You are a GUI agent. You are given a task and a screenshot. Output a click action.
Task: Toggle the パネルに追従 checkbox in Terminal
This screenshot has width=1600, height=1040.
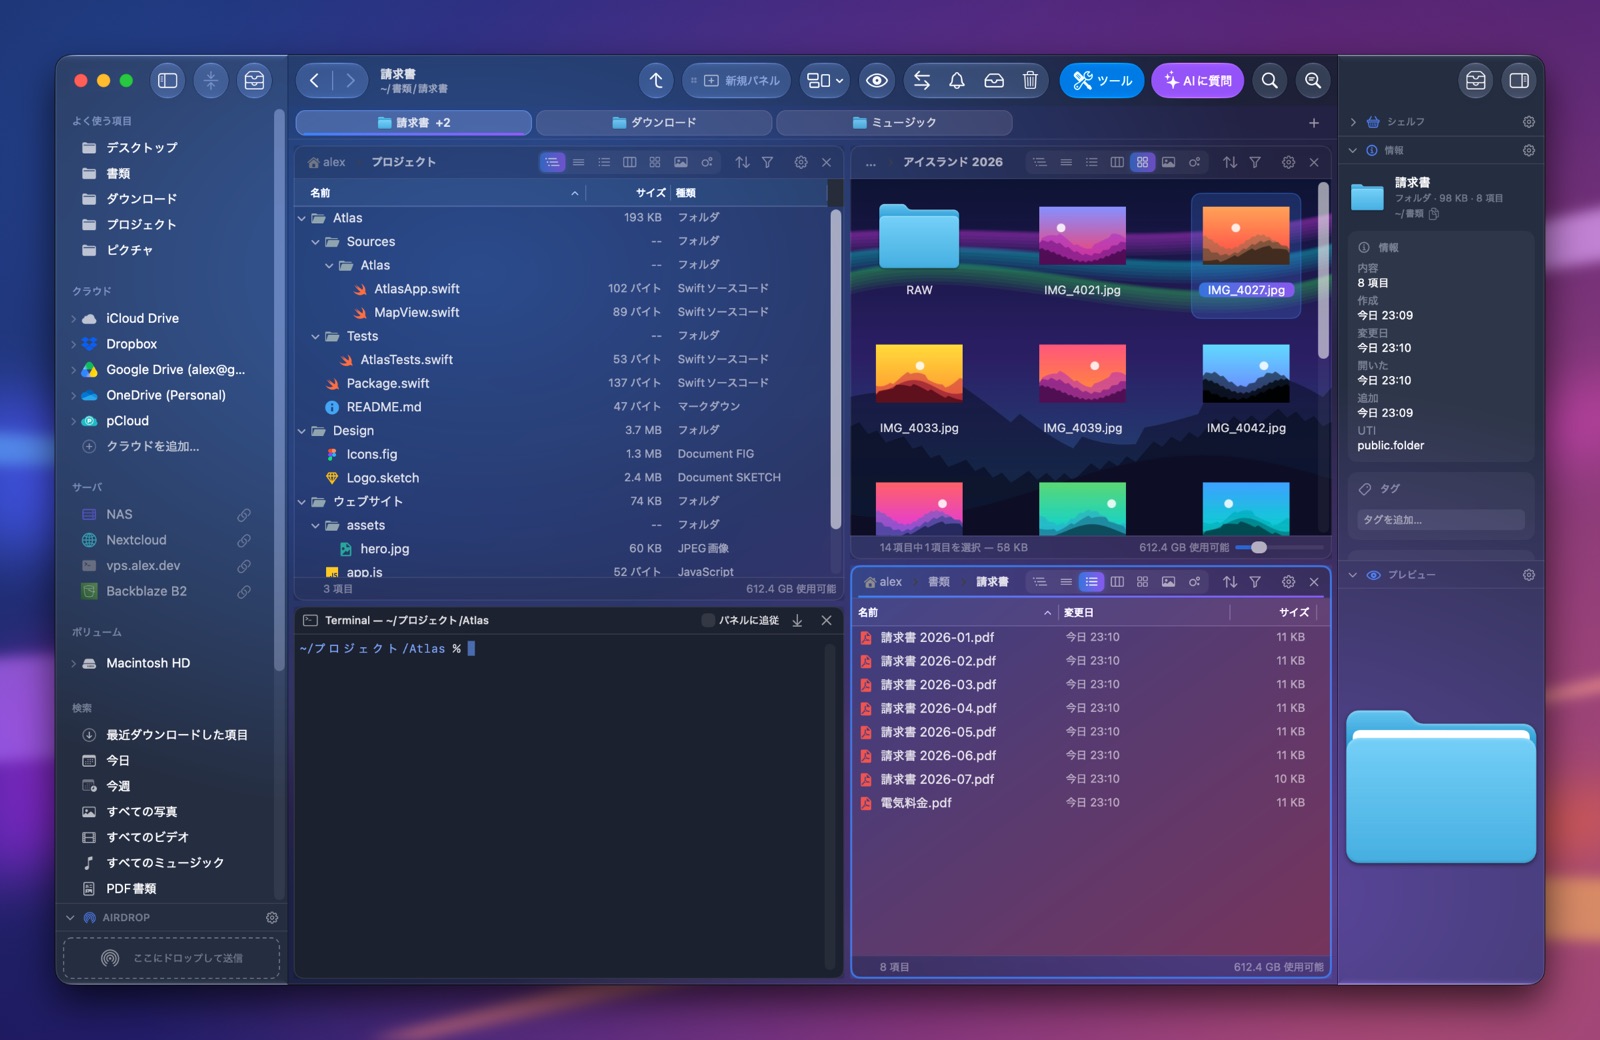[x=708, y=621]
